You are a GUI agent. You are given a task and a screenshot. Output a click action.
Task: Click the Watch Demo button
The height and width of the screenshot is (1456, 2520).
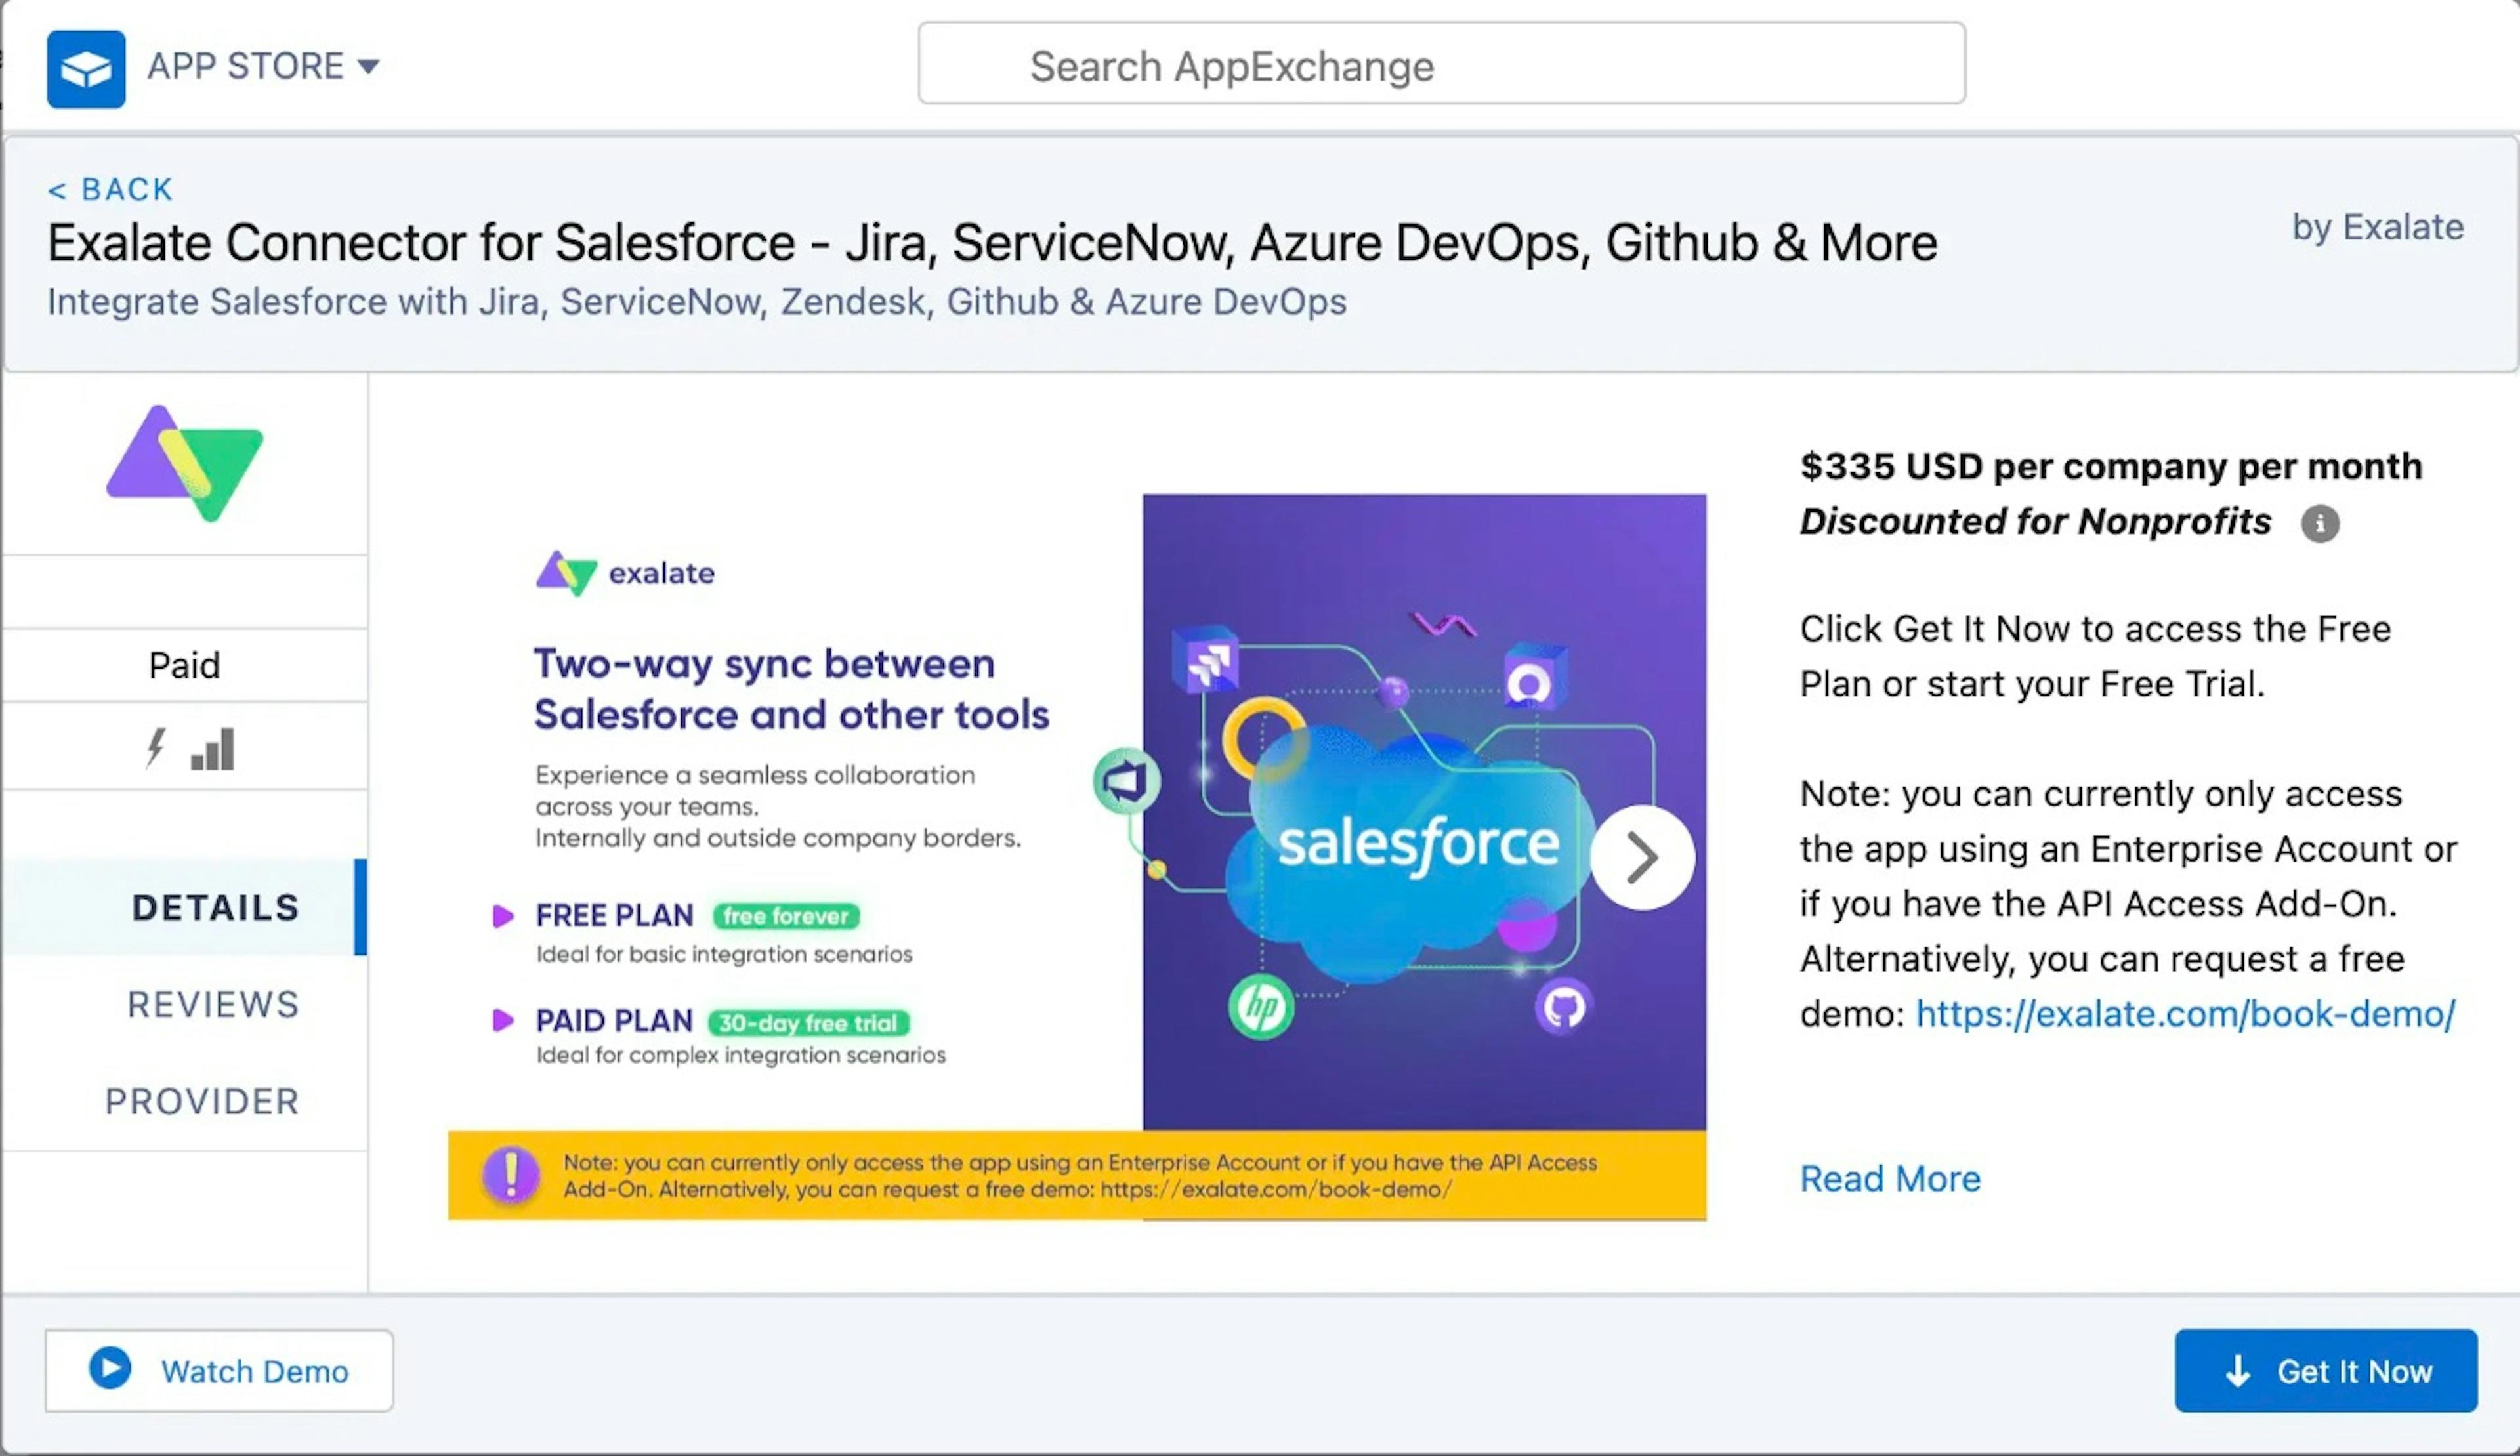tap(220, 1371)
